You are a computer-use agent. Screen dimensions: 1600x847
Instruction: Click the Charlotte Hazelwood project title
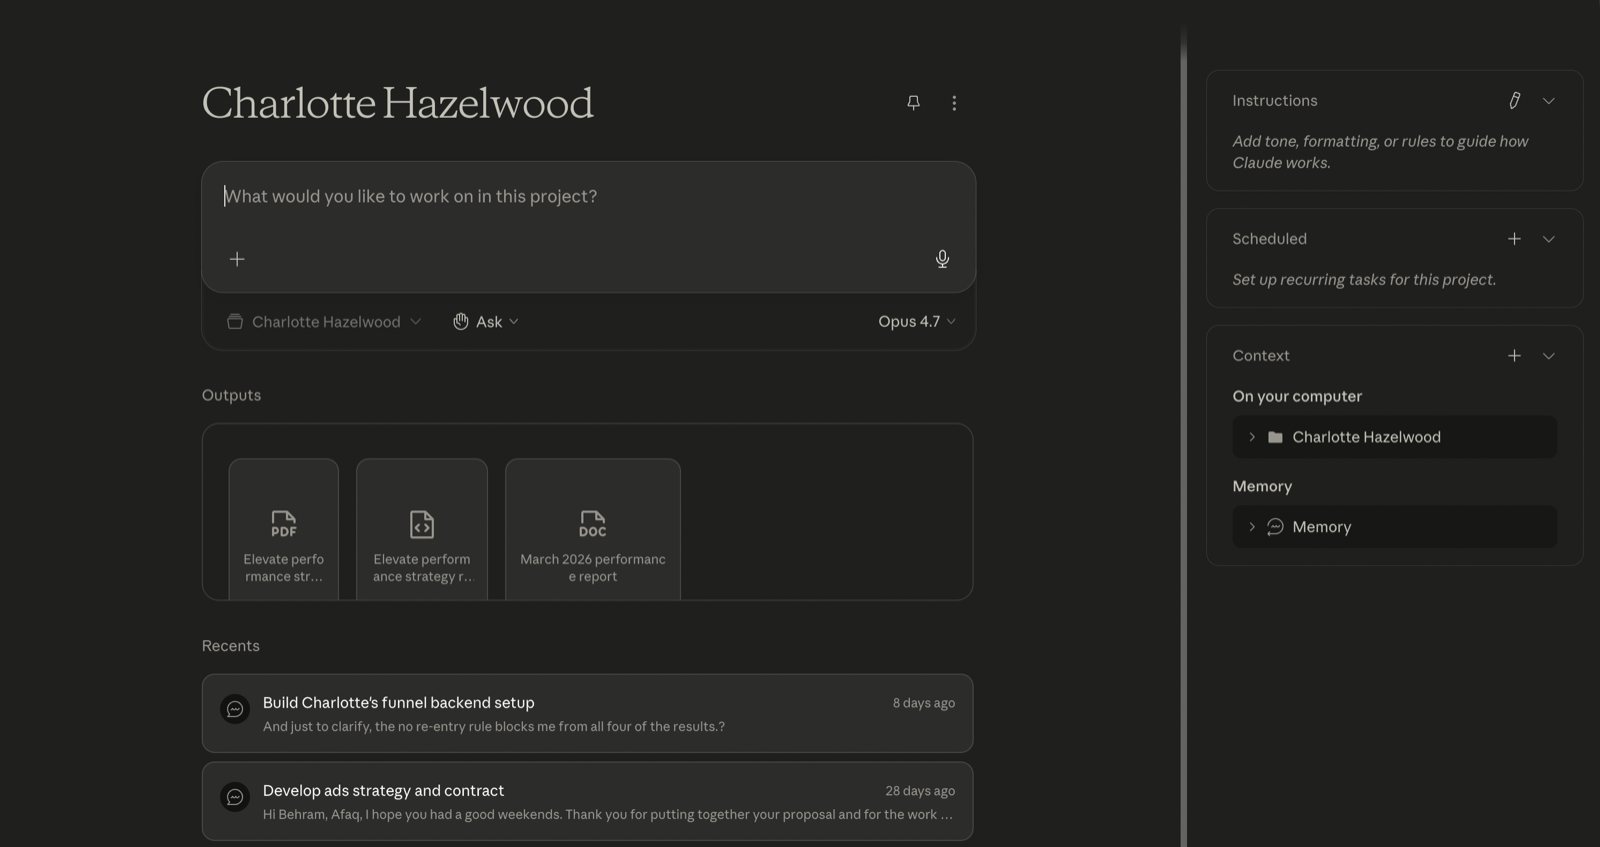pyautogui.click(x=398, y=103)
